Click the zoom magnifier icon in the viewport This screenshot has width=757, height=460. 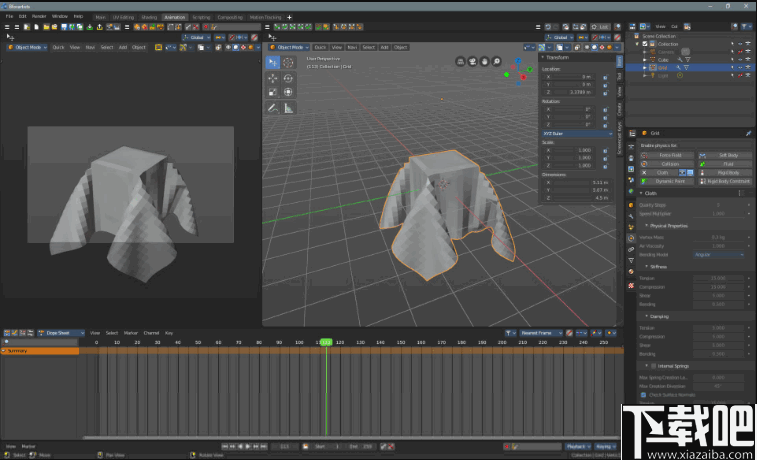tap(496, 61)
